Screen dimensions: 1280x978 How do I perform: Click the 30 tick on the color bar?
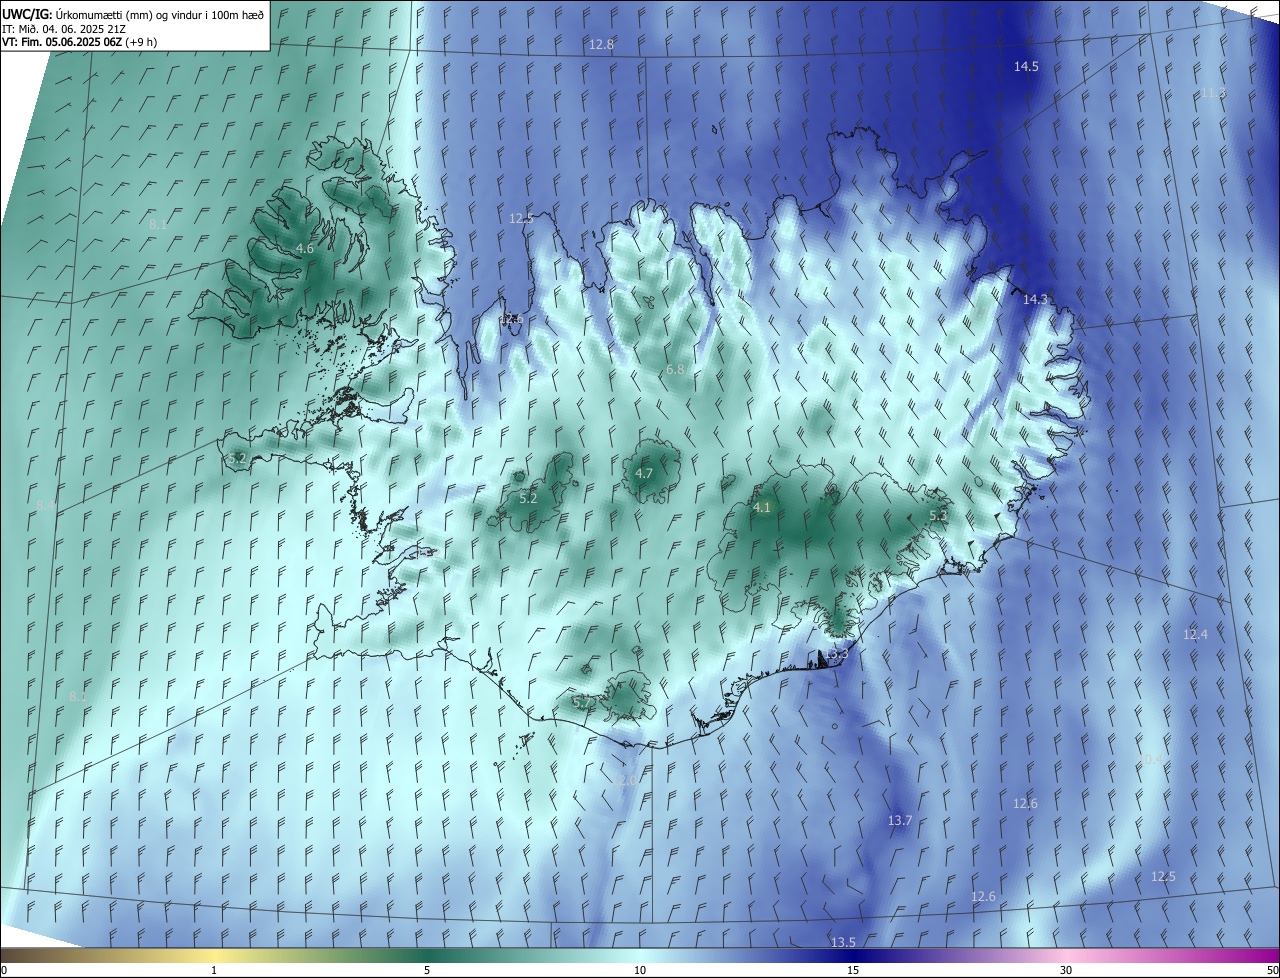pyautogui.click(x=1066, y=971)
